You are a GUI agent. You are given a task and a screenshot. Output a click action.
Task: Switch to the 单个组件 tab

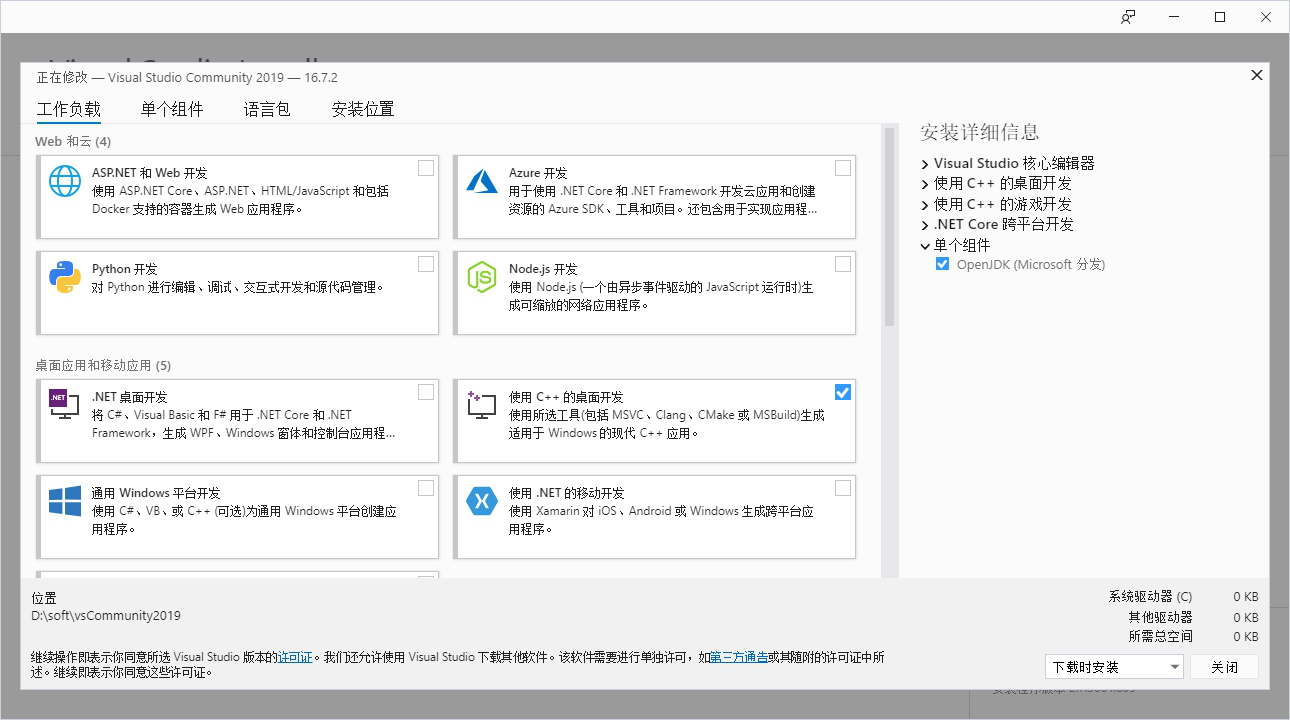point(171,109)
